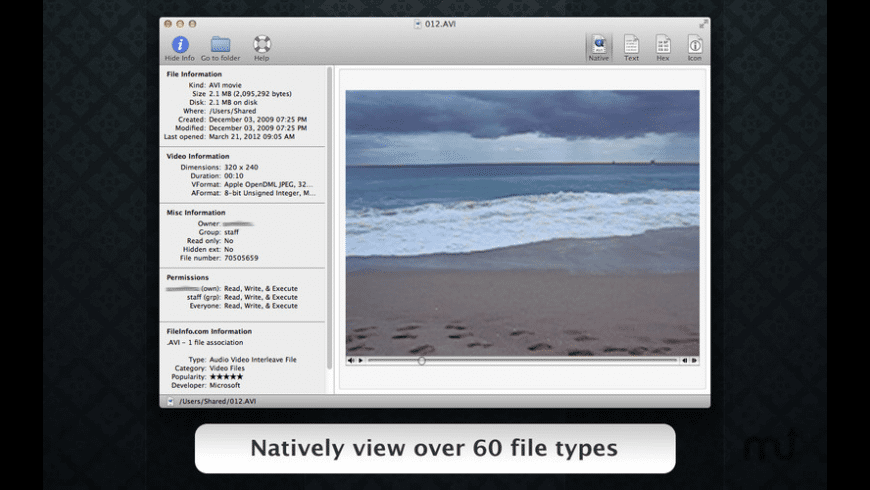Click the '8-bit Unsigned Integer' AFormat value
The width and height of the screenshot is (870, 490).
(x=270, y=193)
